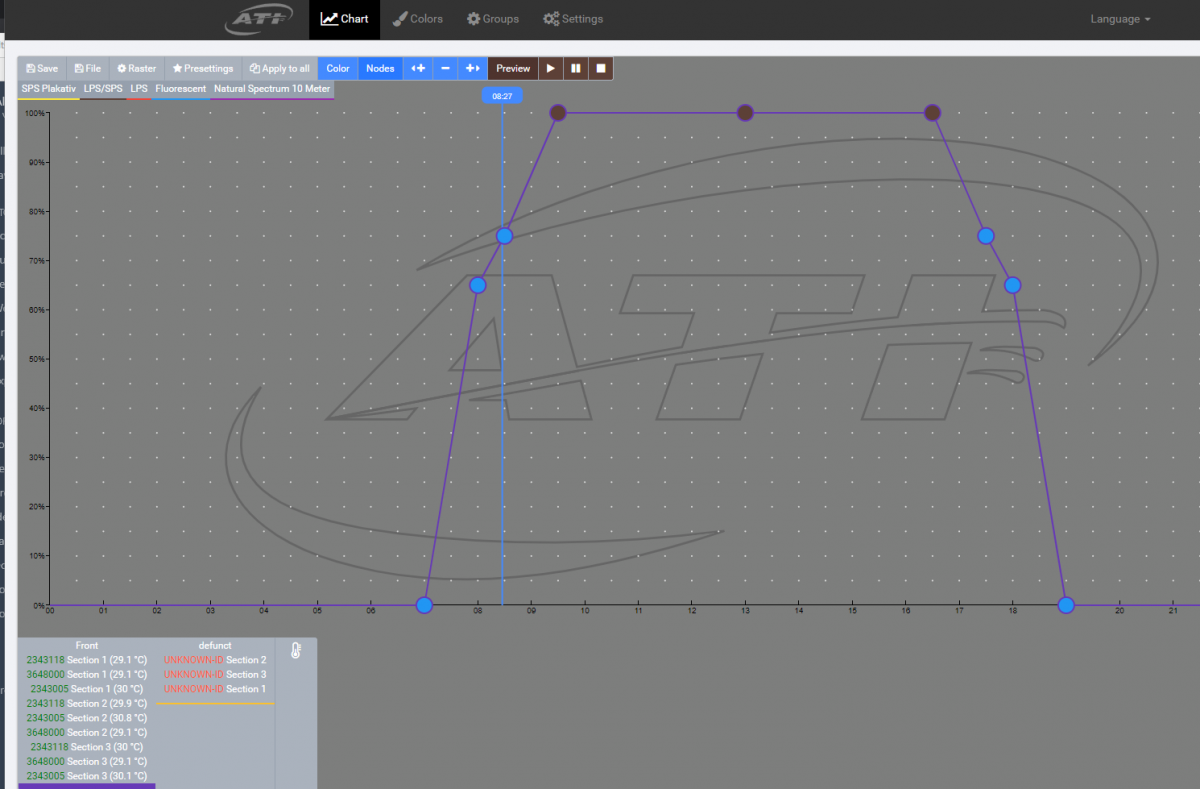Toggle the Nodes mode button

pyautogui.click(x=380, y=68)
